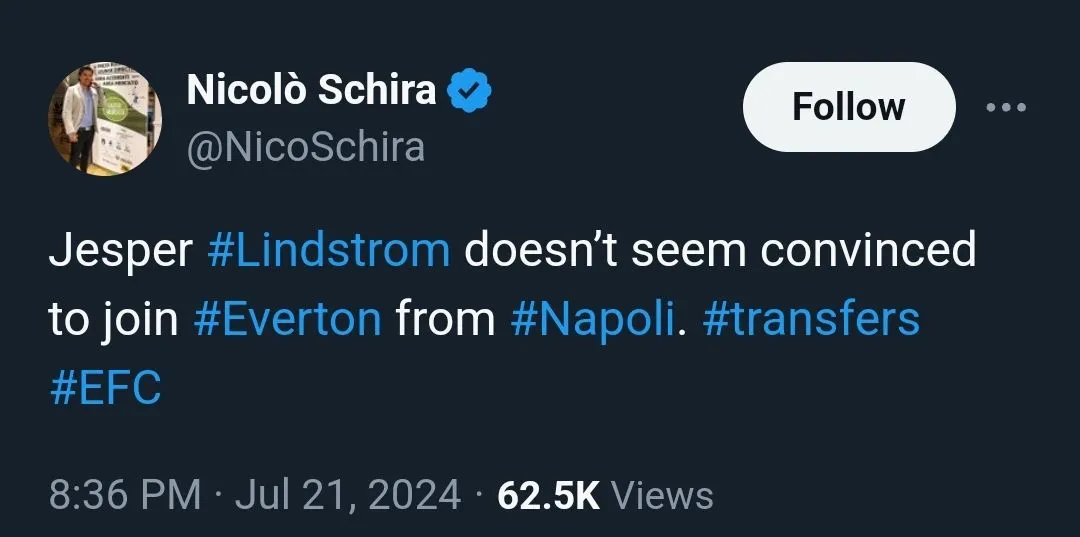Viewport: 1080px width, 537px height.
Task: Click the word Jesper in the tweet
Action: coord(120,250)
